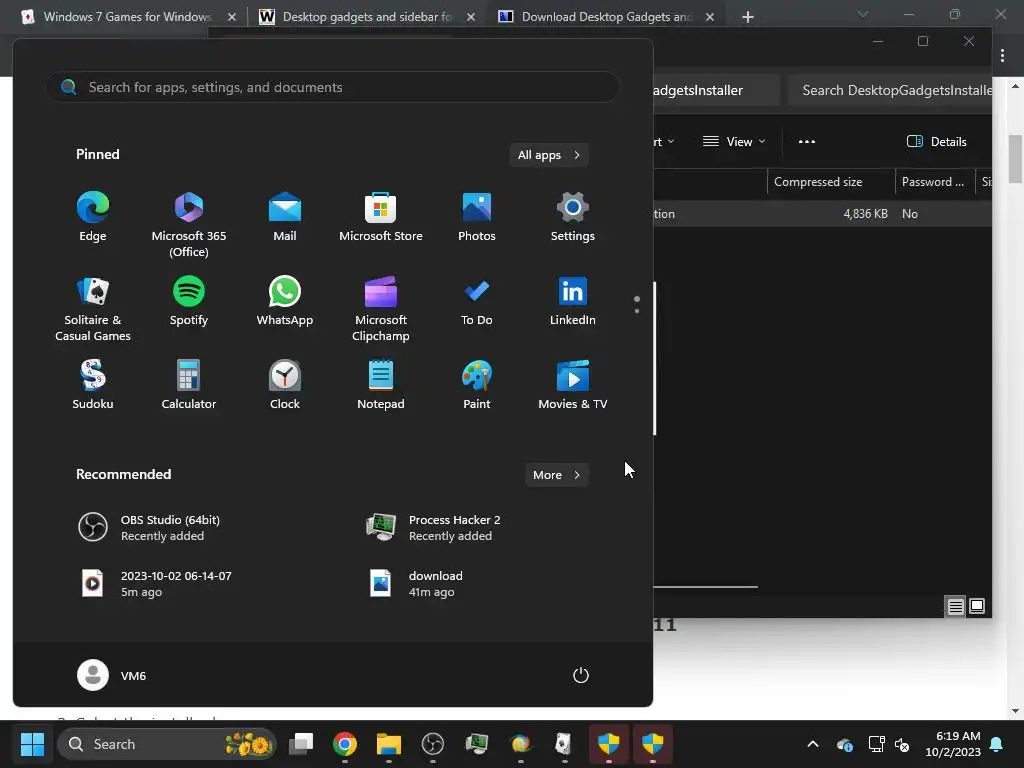This screenshot has width=1024, height=768.
Task: Sort by Password column header
Action: [935, 182]
